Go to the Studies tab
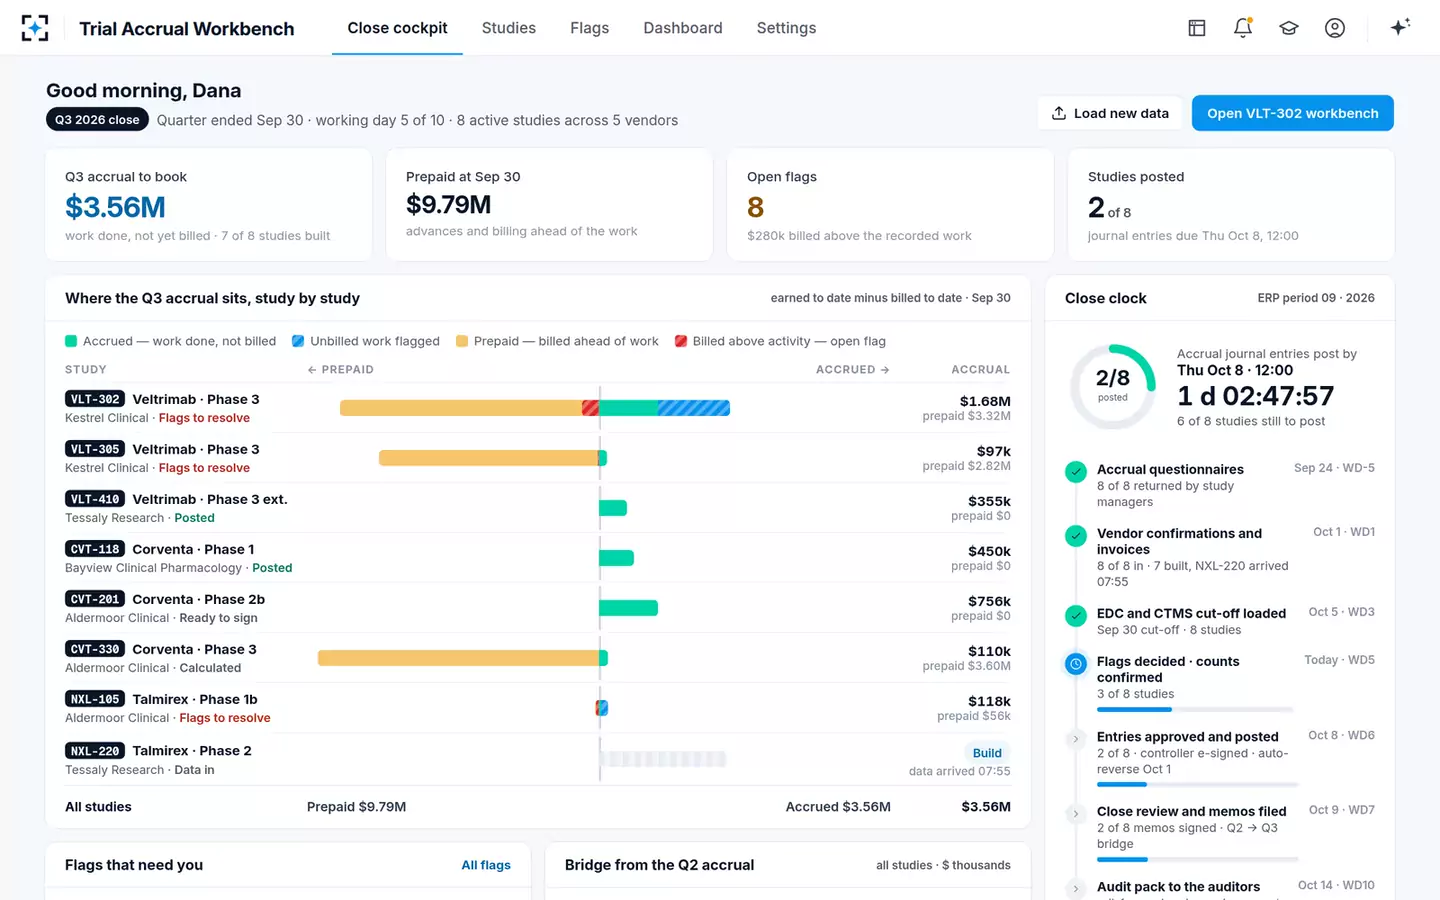This screenshot has height=900, width=1440. click(x=509, y=28)
